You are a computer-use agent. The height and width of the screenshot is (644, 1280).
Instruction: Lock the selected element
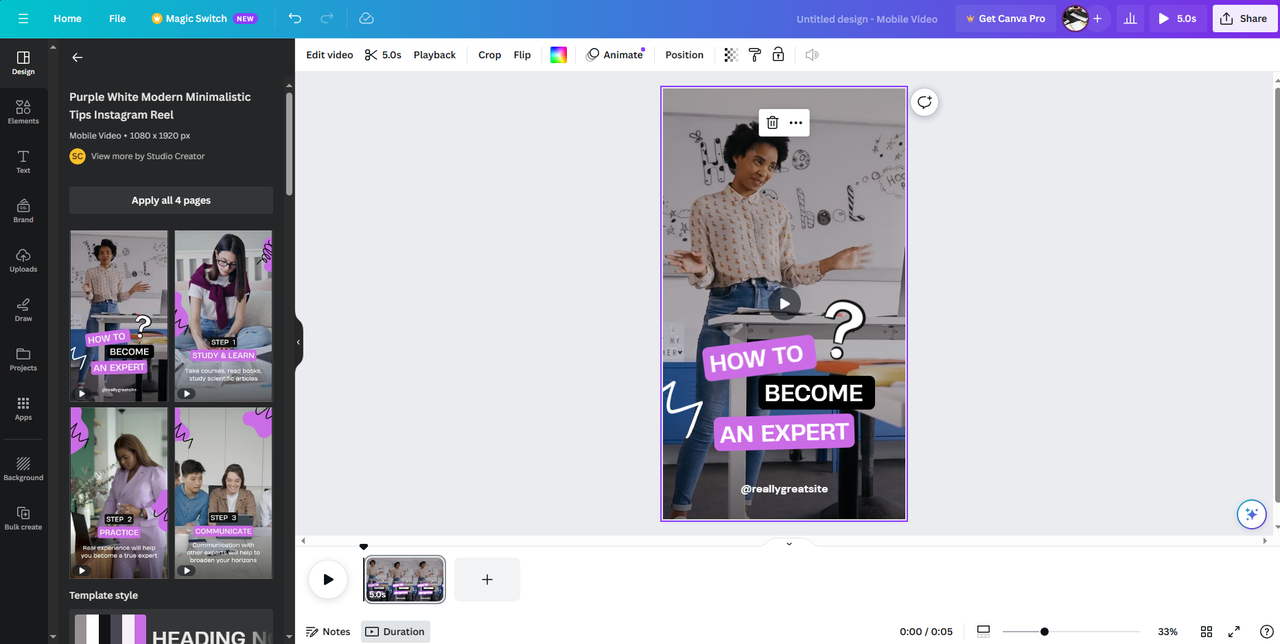coord(778,55)
